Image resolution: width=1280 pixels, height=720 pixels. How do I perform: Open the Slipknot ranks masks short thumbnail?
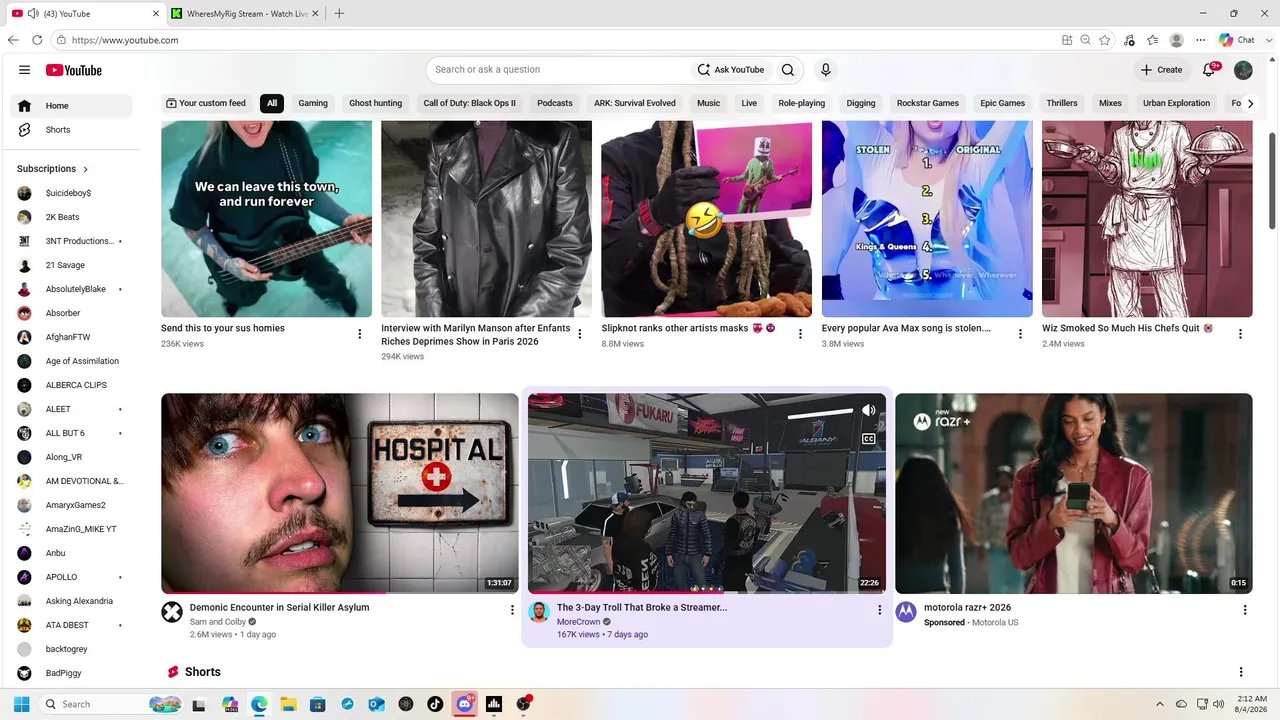[x=706, y=219]
